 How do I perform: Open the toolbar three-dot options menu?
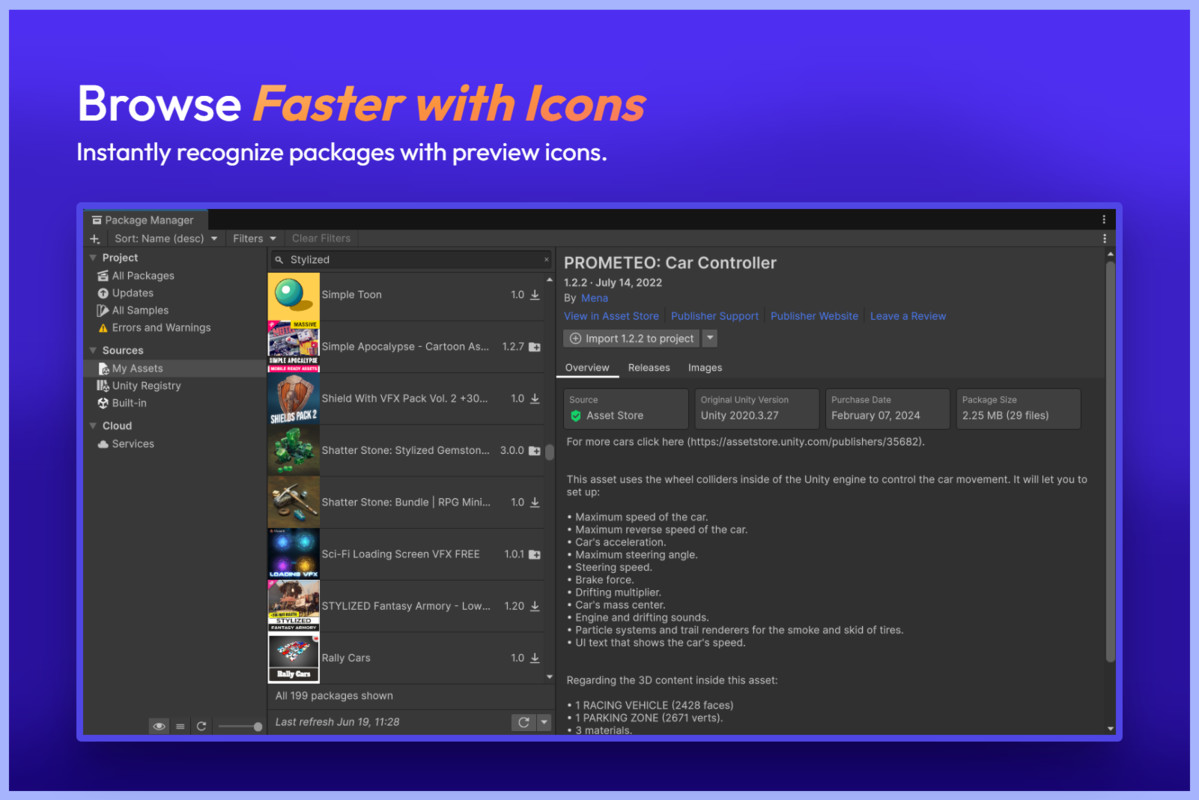(1105, 239)
